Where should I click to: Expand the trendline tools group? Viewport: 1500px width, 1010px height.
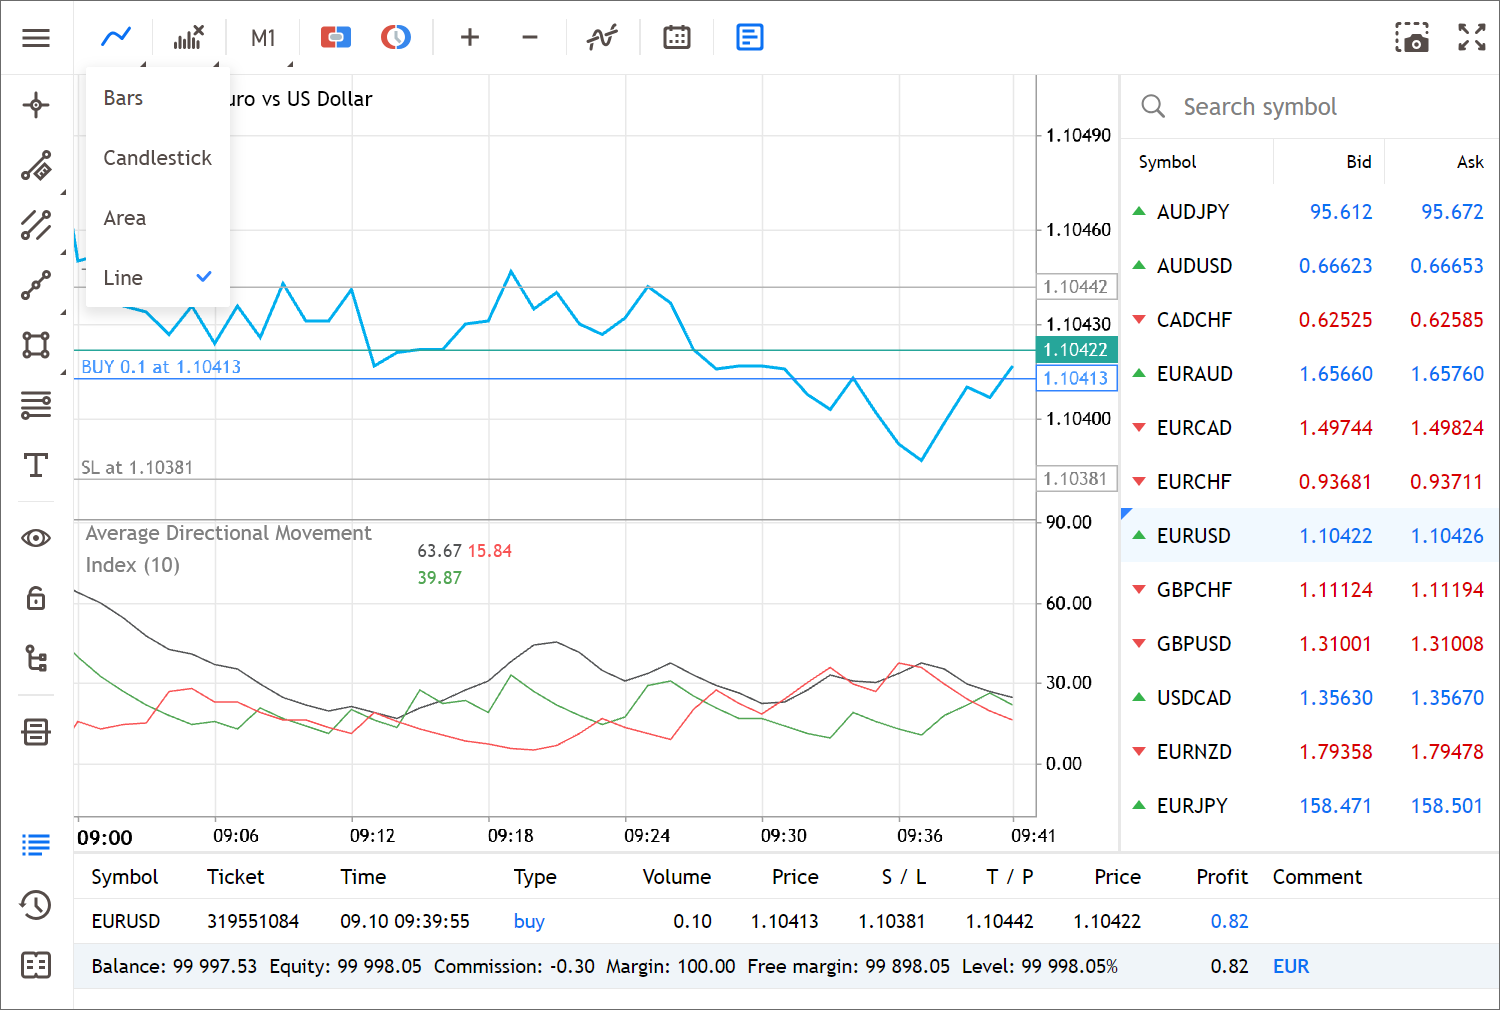coord(36,227)
